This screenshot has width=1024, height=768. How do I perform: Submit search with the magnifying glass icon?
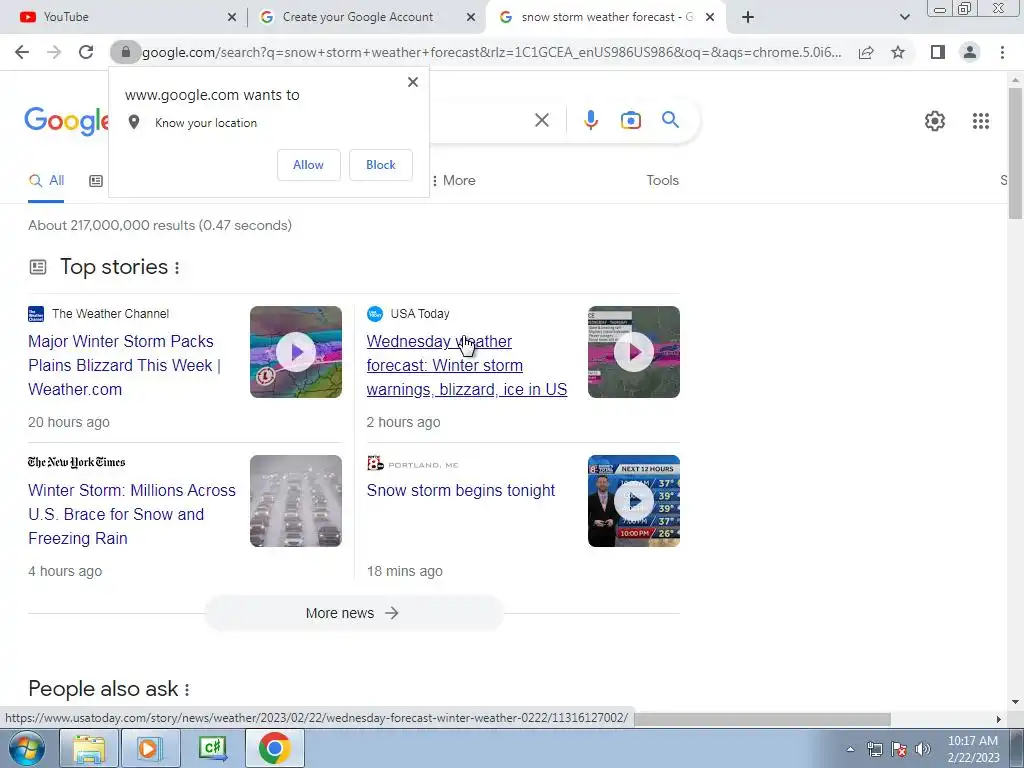click(670, 120)
